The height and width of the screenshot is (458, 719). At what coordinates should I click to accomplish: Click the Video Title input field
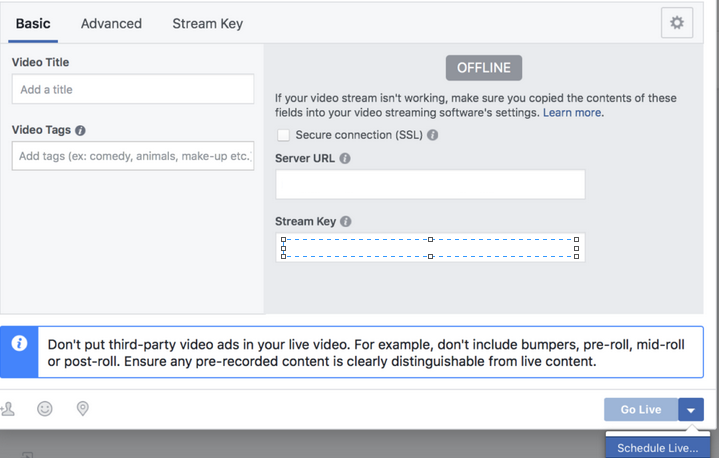[x=133, y=89]
